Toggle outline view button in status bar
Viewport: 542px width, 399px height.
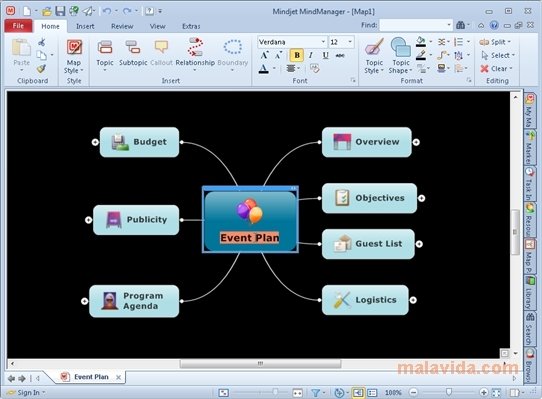pos(372,392)
